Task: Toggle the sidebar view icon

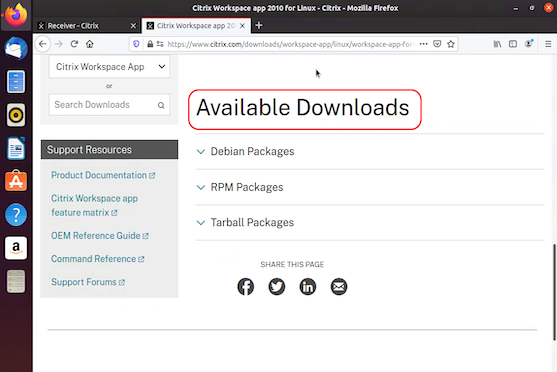Action: (x=513, y=44)
